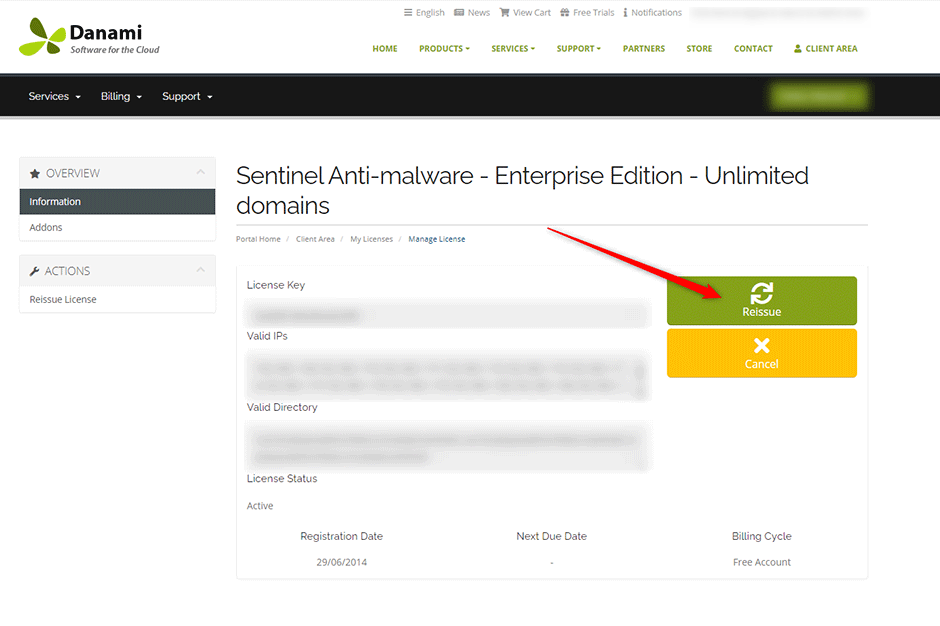Click the License Status label
The height and width of the screenshot is (626, 940).
point(282,478)
